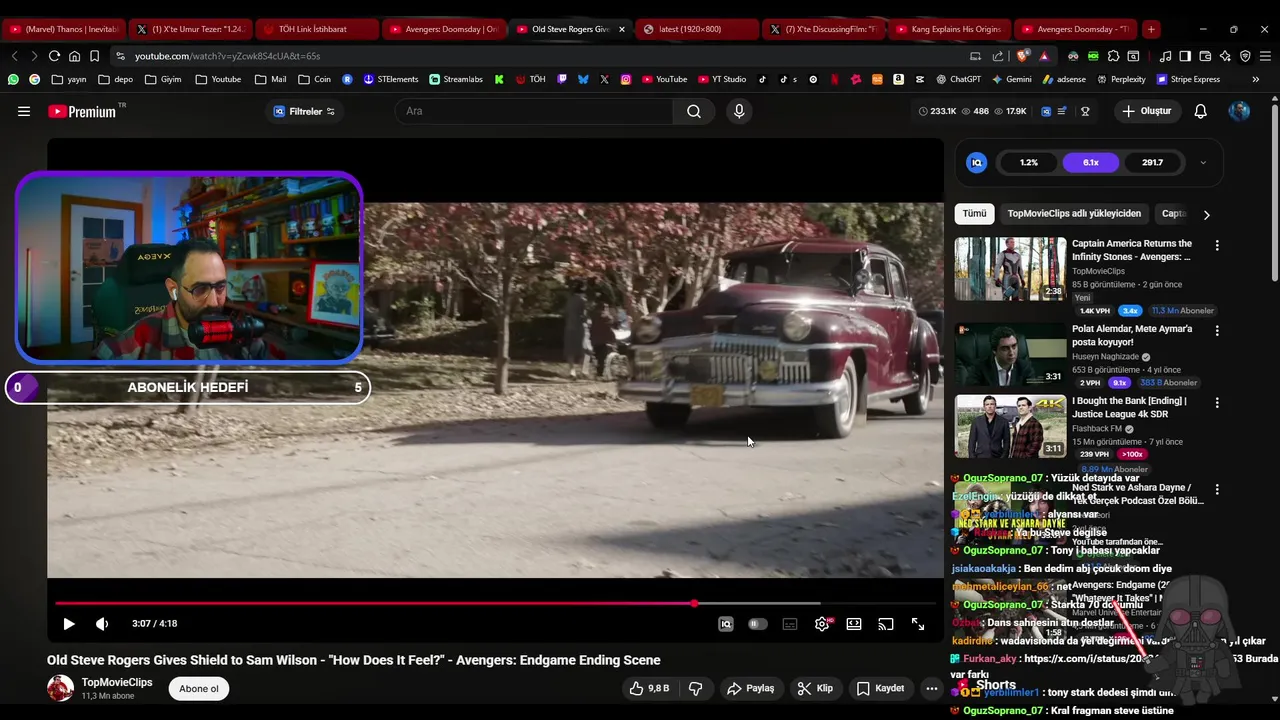The height and width of the screenshot is (720, 1280).
Task: Open I Bought the Bank Justice League thumbnail
Action: (x=1010, y=426)
